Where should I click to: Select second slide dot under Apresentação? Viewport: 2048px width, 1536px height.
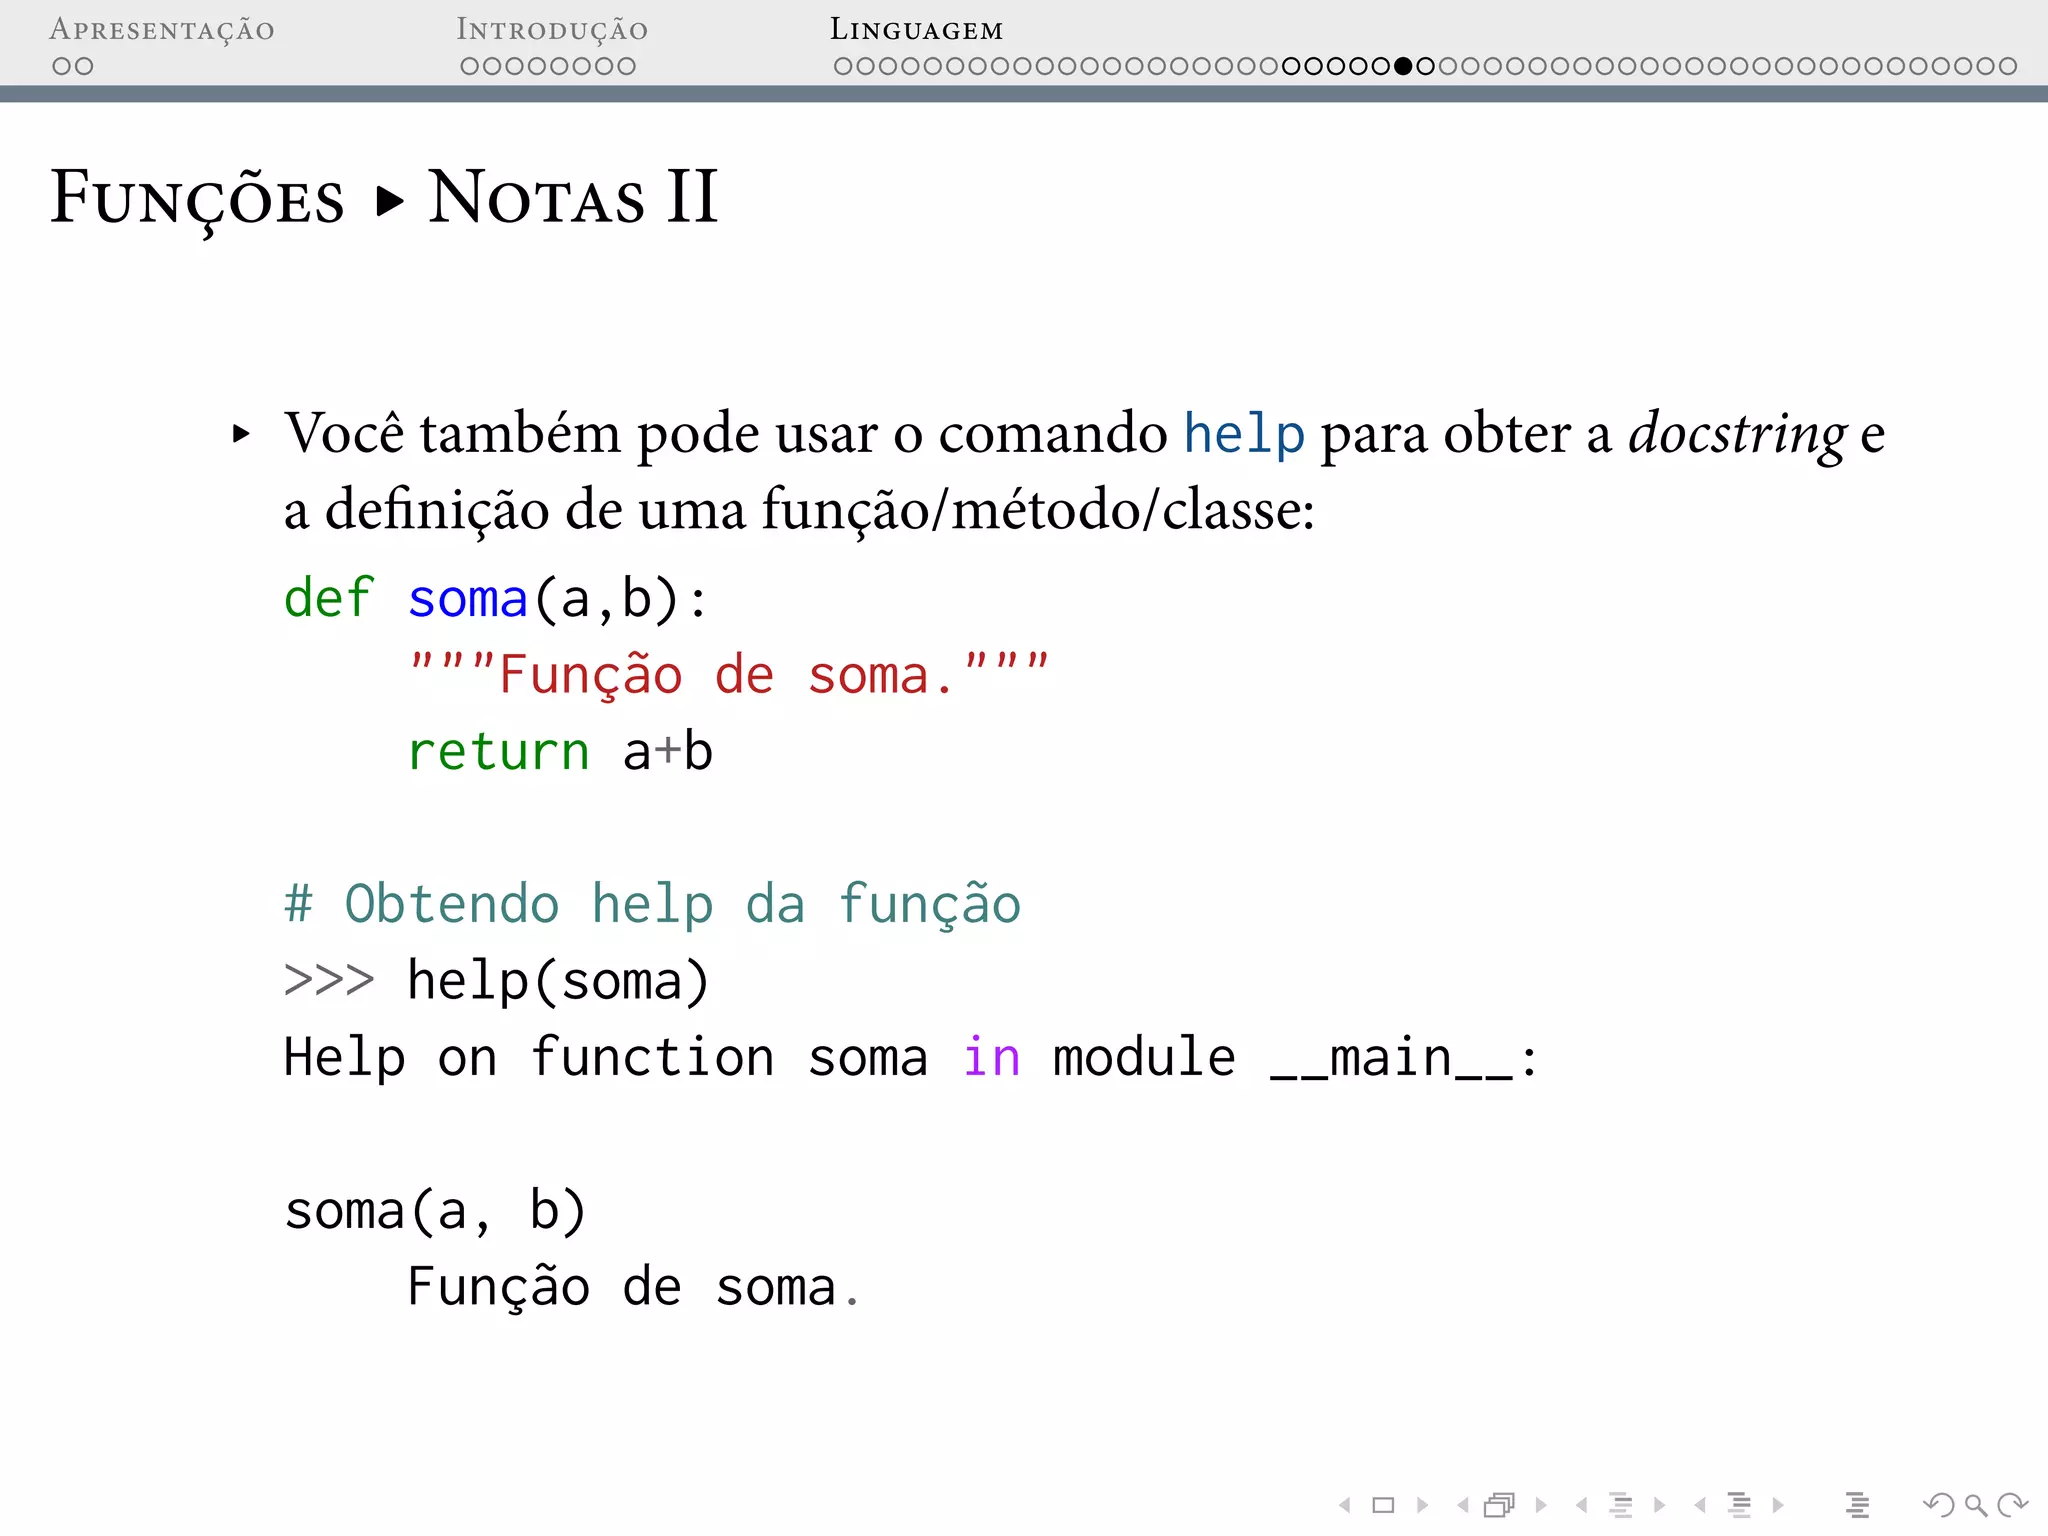click(x=84, y=66)
